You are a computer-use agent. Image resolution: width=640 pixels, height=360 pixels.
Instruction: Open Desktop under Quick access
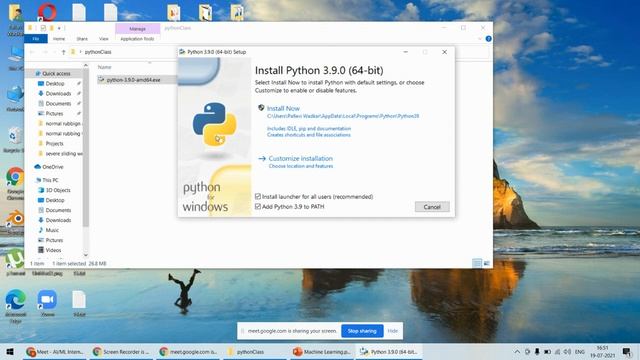pyautogui.click(x=55, y=83)
